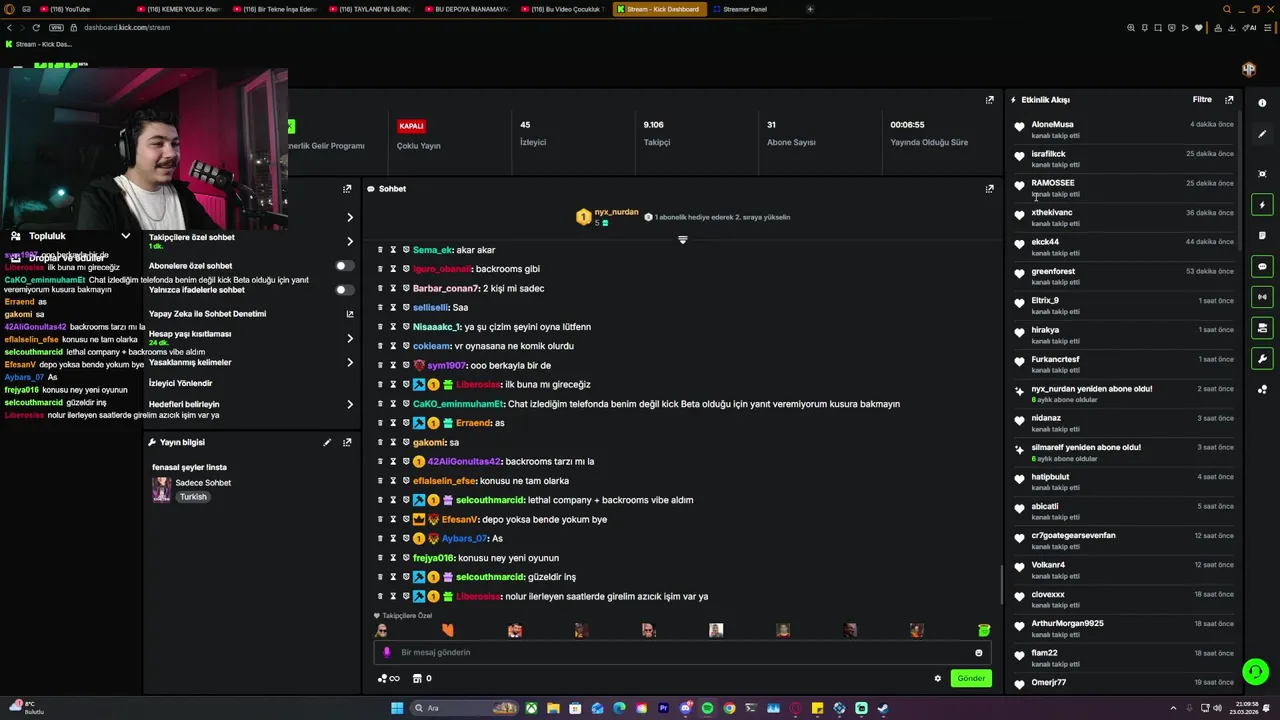The height and width of the screenshot is (720, 1280).
Task: Pop out the Sohbet chat panel
Action: coord(989,188)
